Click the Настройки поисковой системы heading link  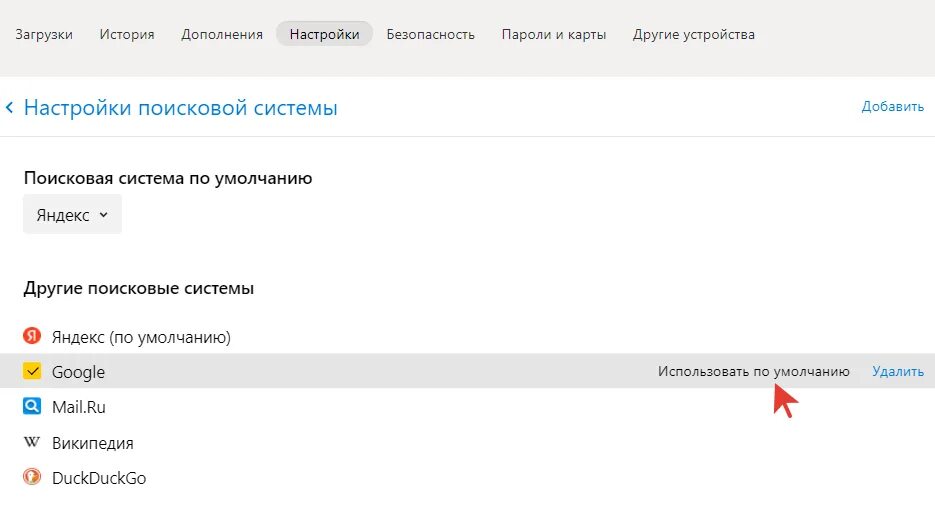coord(181,108)
